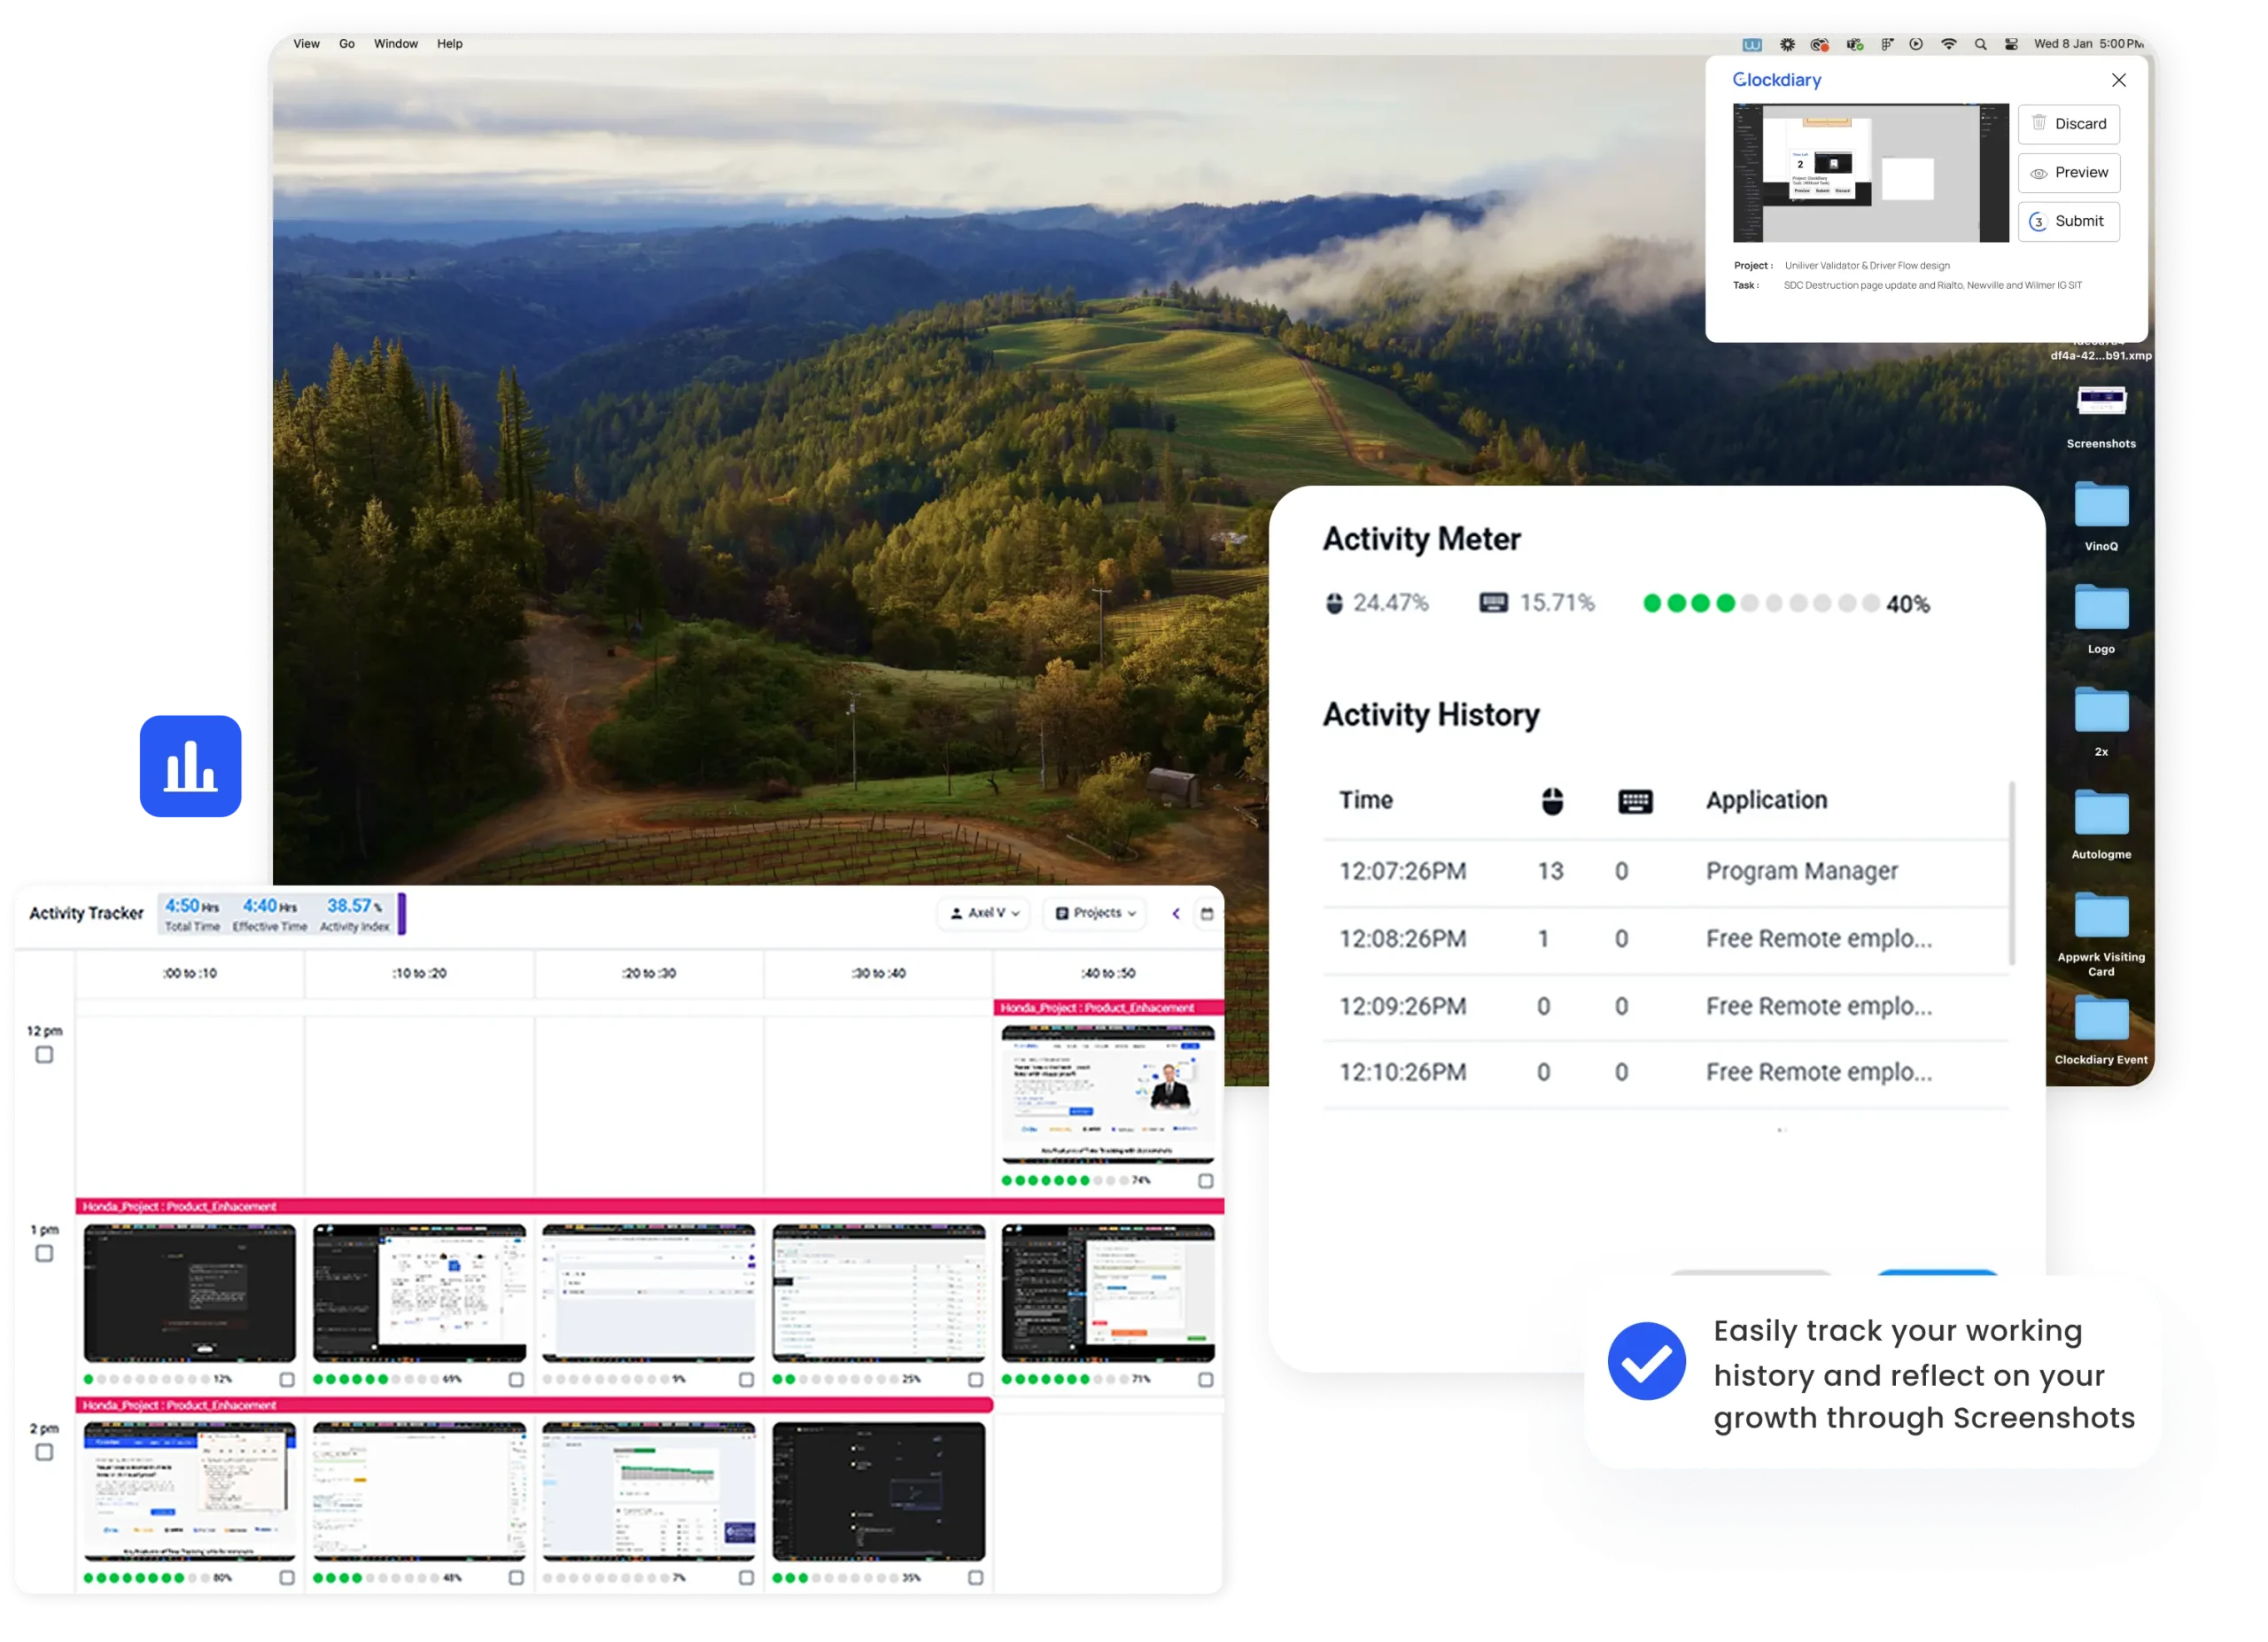Click the blue bar chart app icon
The width and height of the screenshot is (2268, 1642).
(190, 766)
